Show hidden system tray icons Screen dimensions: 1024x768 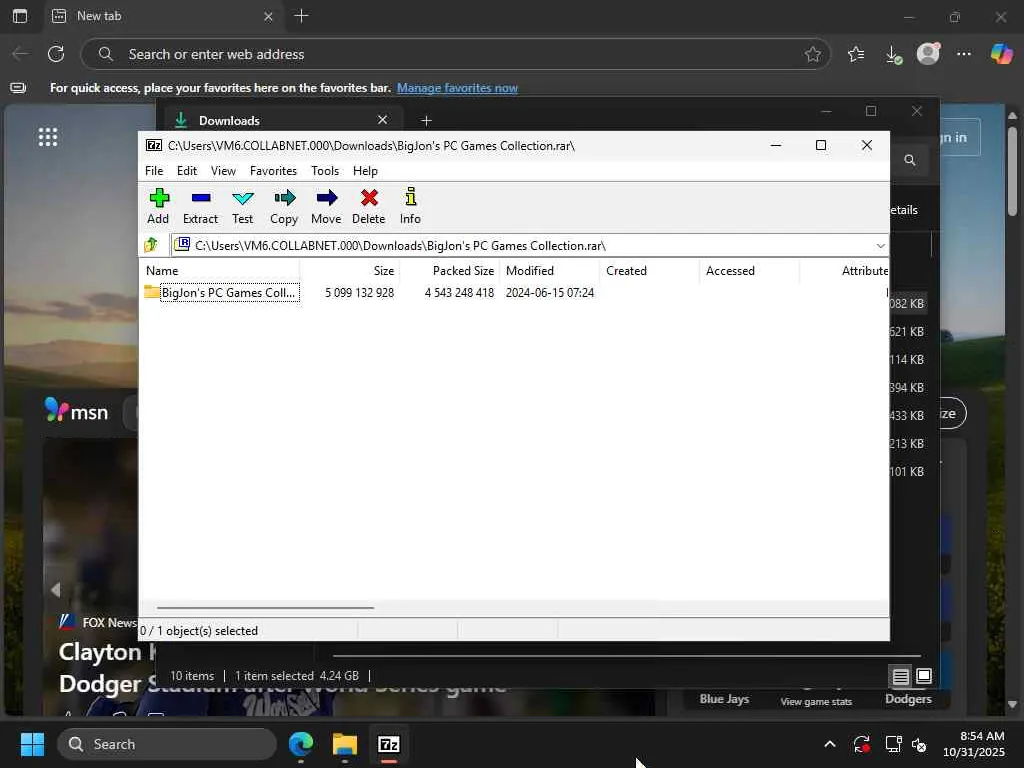point(829,744)
